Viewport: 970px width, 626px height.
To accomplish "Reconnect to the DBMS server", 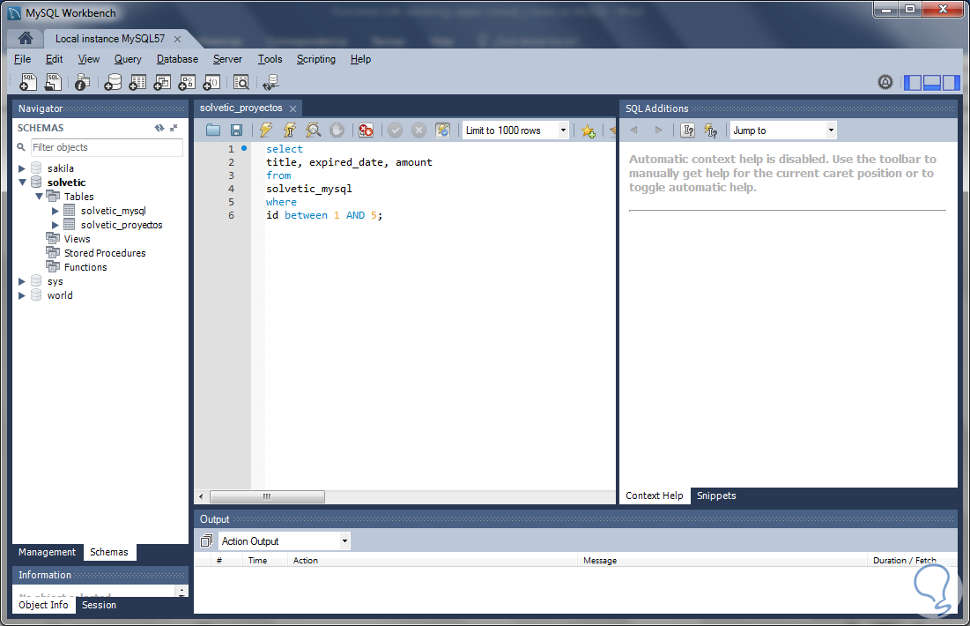I will click(x=270, y=82).
